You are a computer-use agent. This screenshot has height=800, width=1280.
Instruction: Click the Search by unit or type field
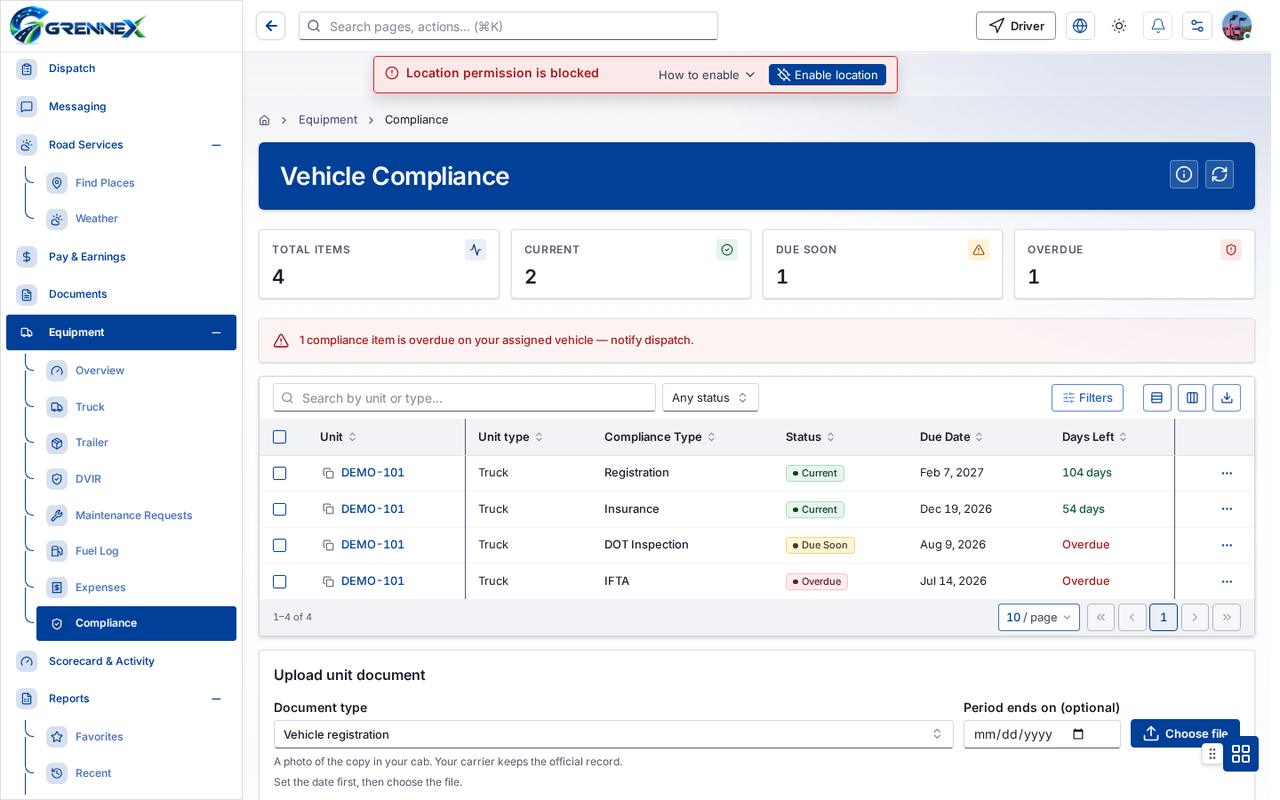[464, 398]
